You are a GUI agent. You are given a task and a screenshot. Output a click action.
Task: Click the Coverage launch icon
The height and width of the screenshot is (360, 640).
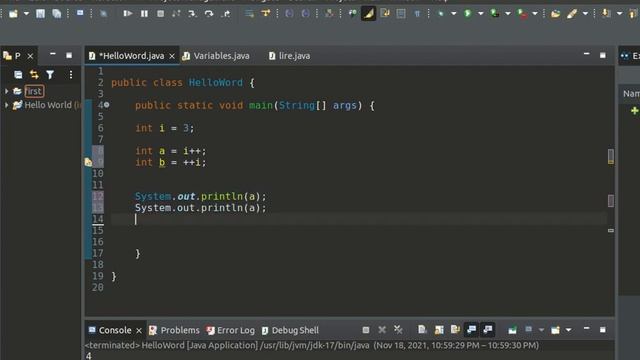point(495,14)
